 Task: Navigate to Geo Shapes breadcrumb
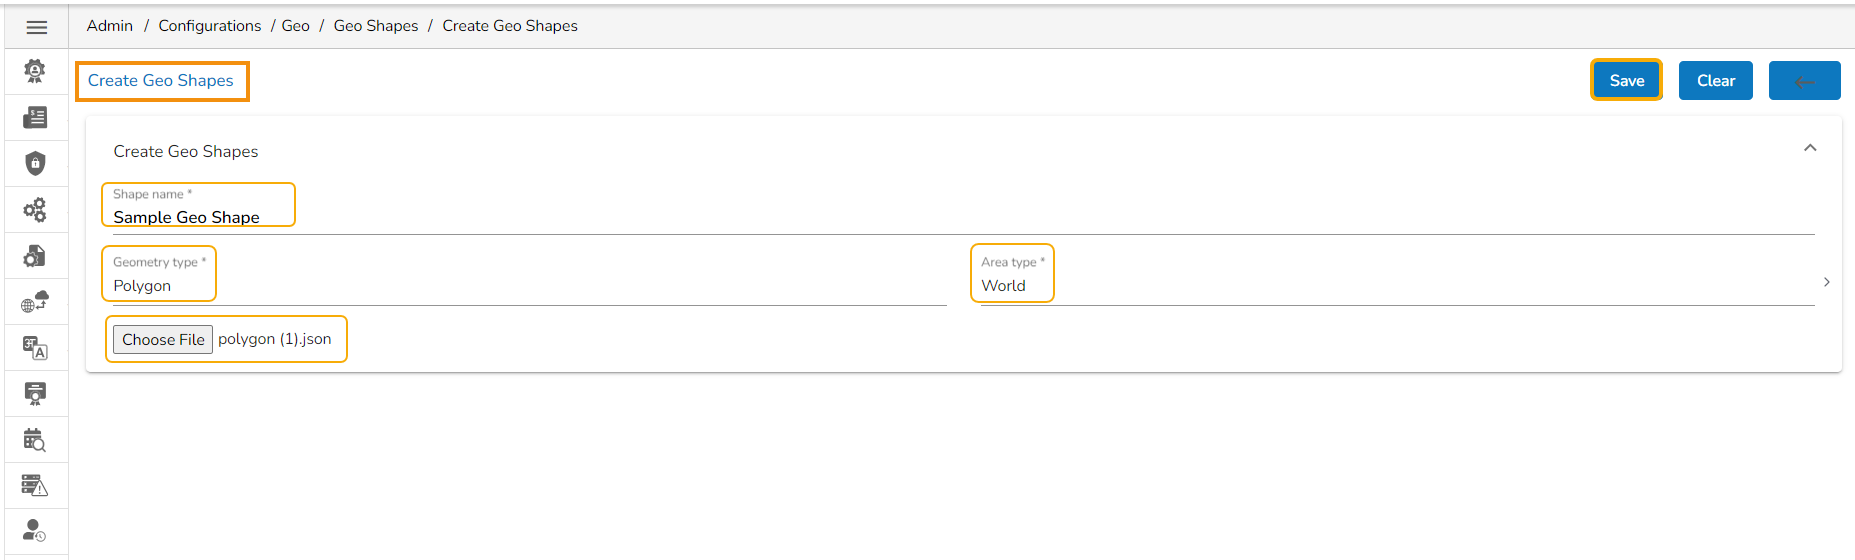376,26
